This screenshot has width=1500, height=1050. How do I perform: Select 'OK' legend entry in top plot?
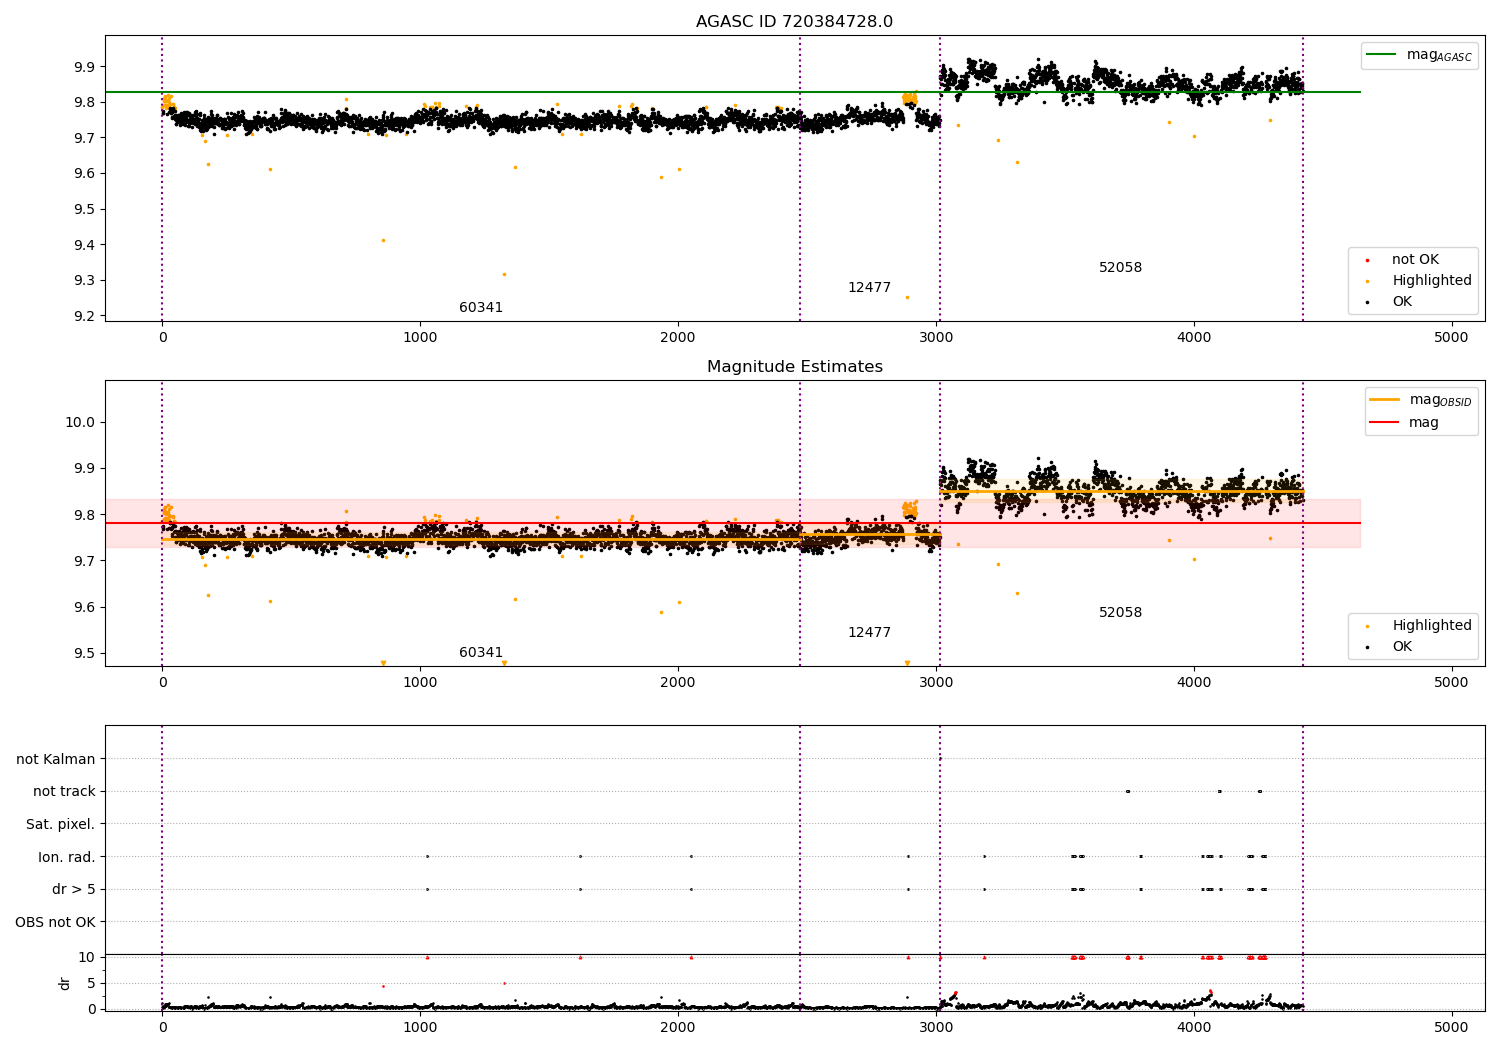(x=1402, y=302)
